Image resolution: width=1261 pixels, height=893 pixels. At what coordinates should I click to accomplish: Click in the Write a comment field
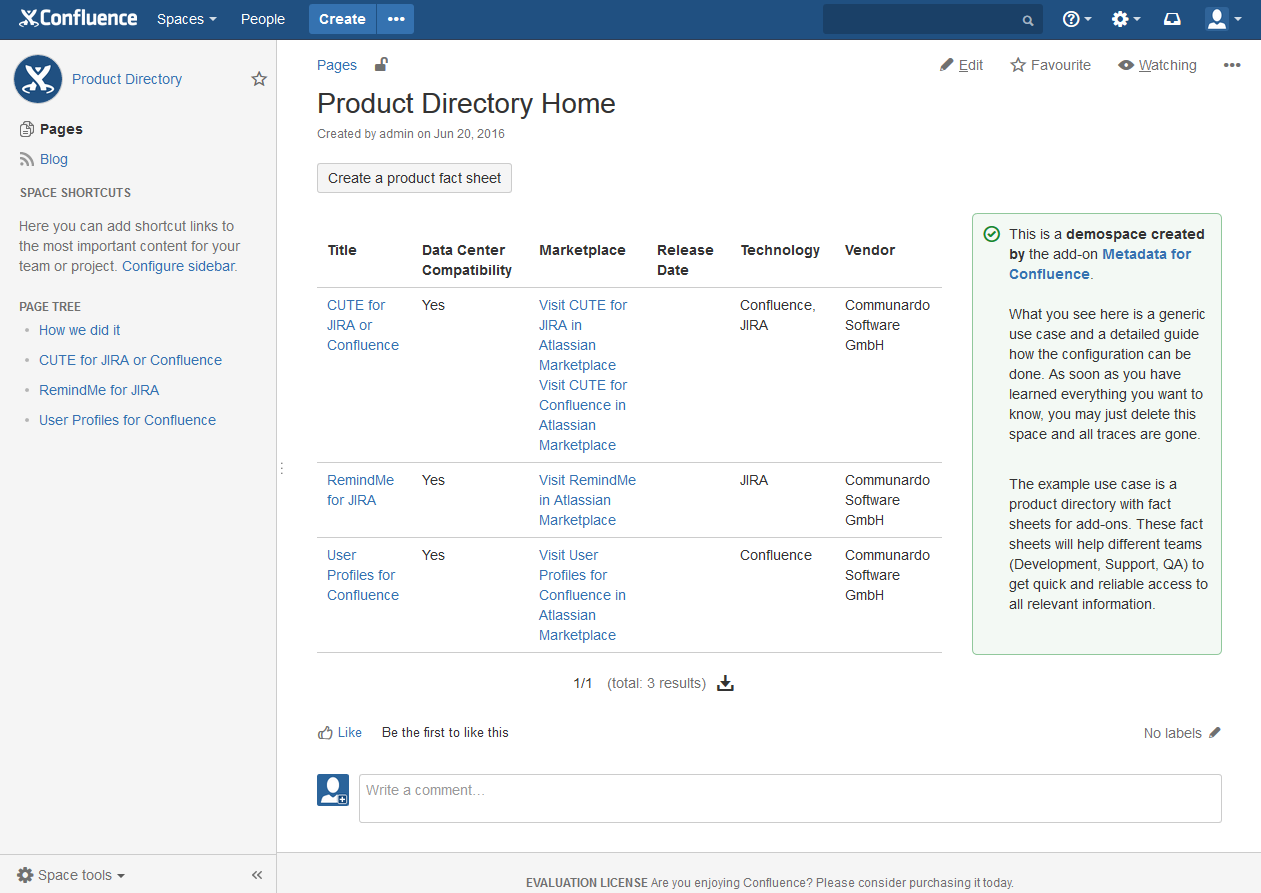(x=789, y=798)
